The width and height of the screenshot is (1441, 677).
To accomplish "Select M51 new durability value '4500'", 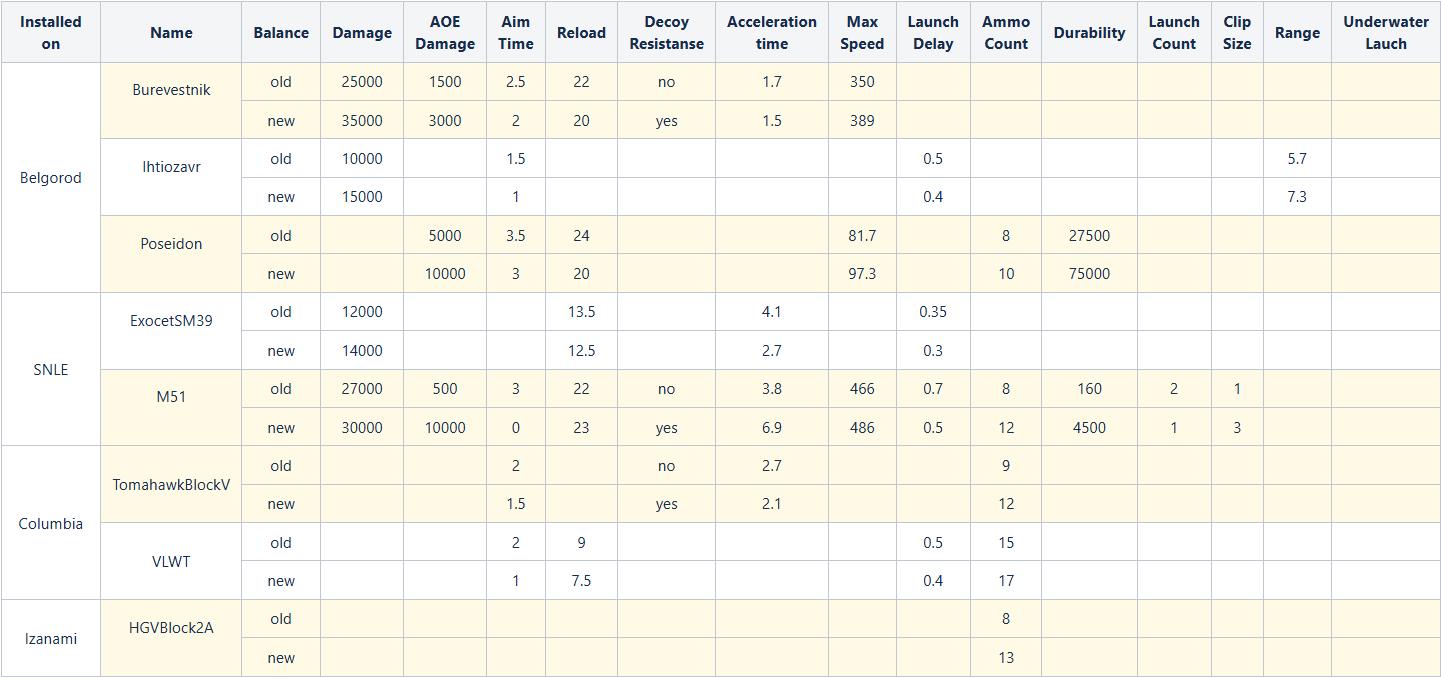I will [1089, 427].
